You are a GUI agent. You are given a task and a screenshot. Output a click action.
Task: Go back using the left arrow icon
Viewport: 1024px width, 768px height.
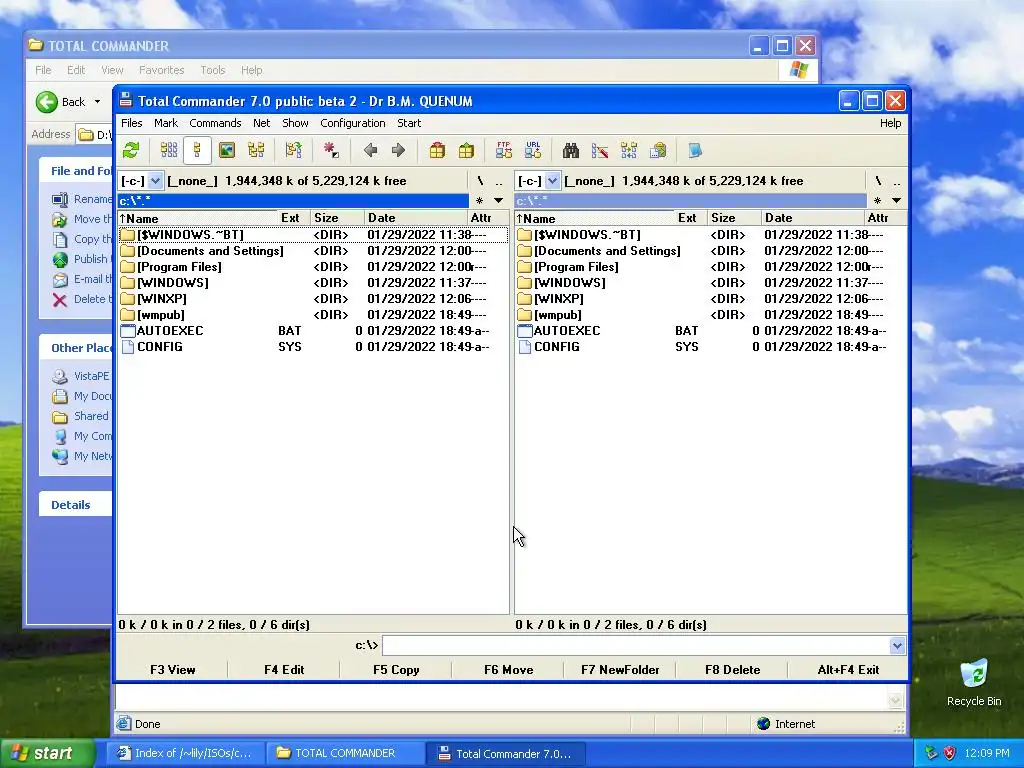coord(370,151)
